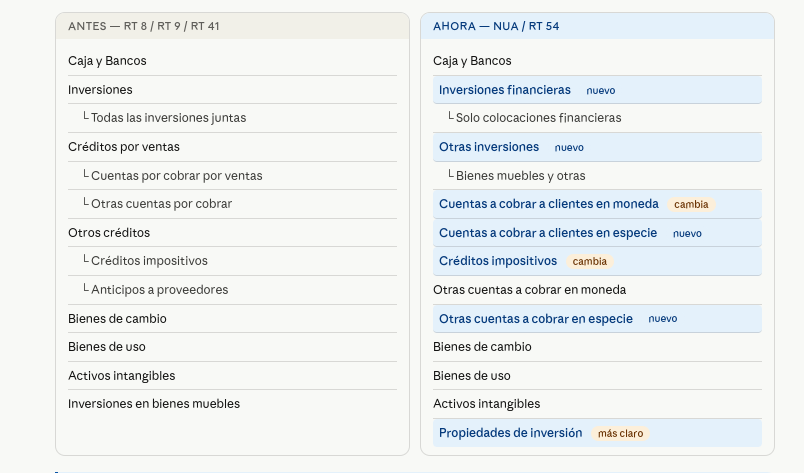This screenshot has width=804, height=473.
Task: Click the 'cambia' badge beside clientes en moneda
Action: click(691, 204)
